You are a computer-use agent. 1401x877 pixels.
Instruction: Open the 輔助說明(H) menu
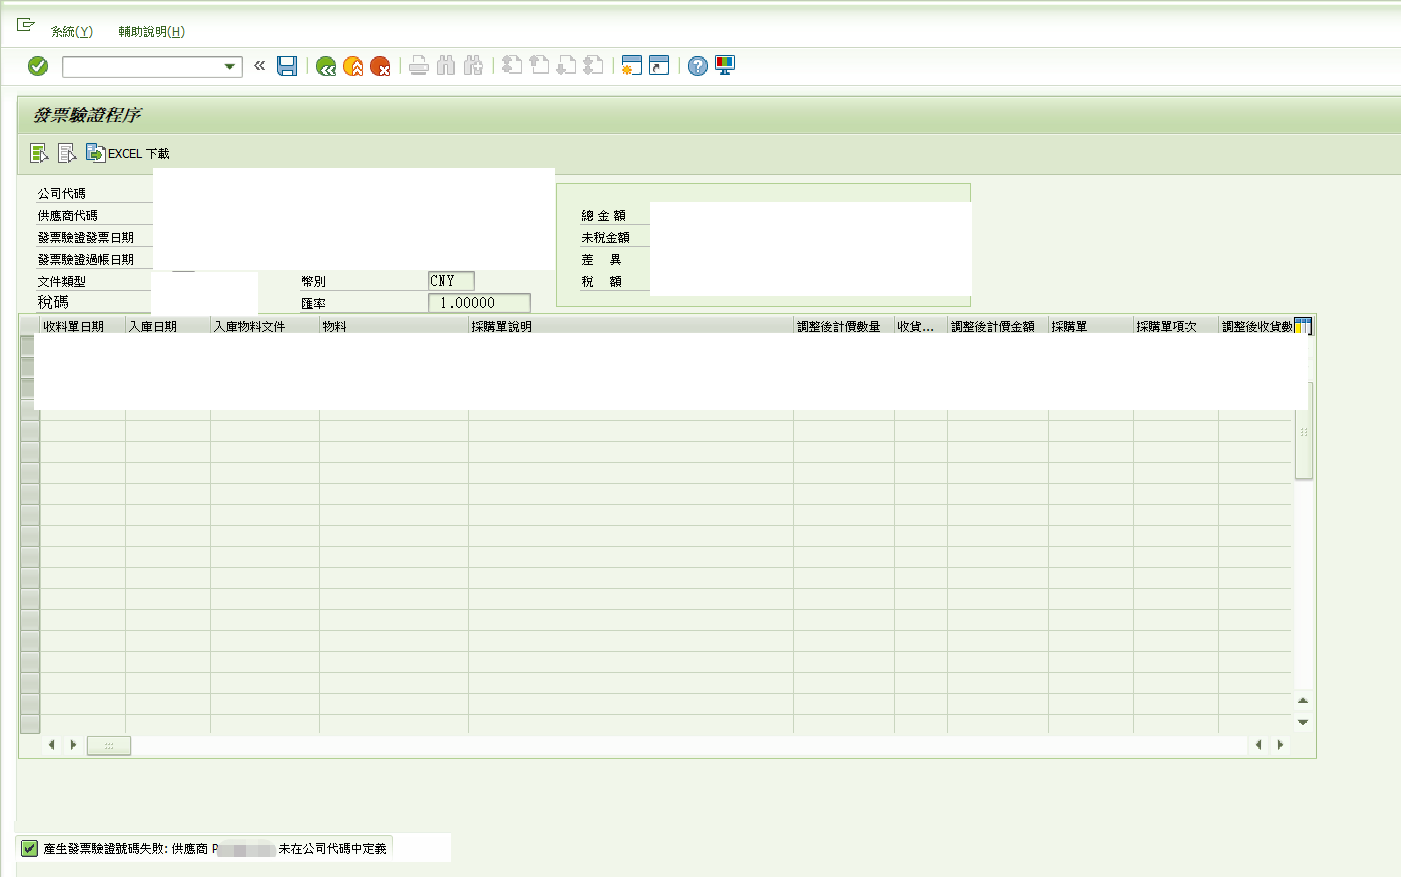coord(151,32)
